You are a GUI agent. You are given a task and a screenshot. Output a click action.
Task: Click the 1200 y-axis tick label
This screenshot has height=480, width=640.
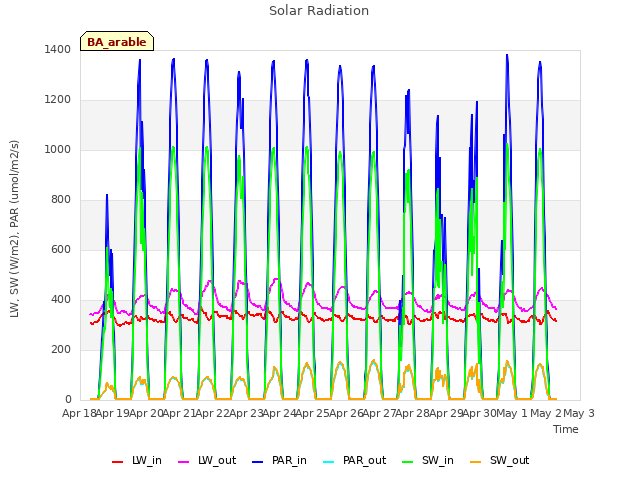[58, 100]
